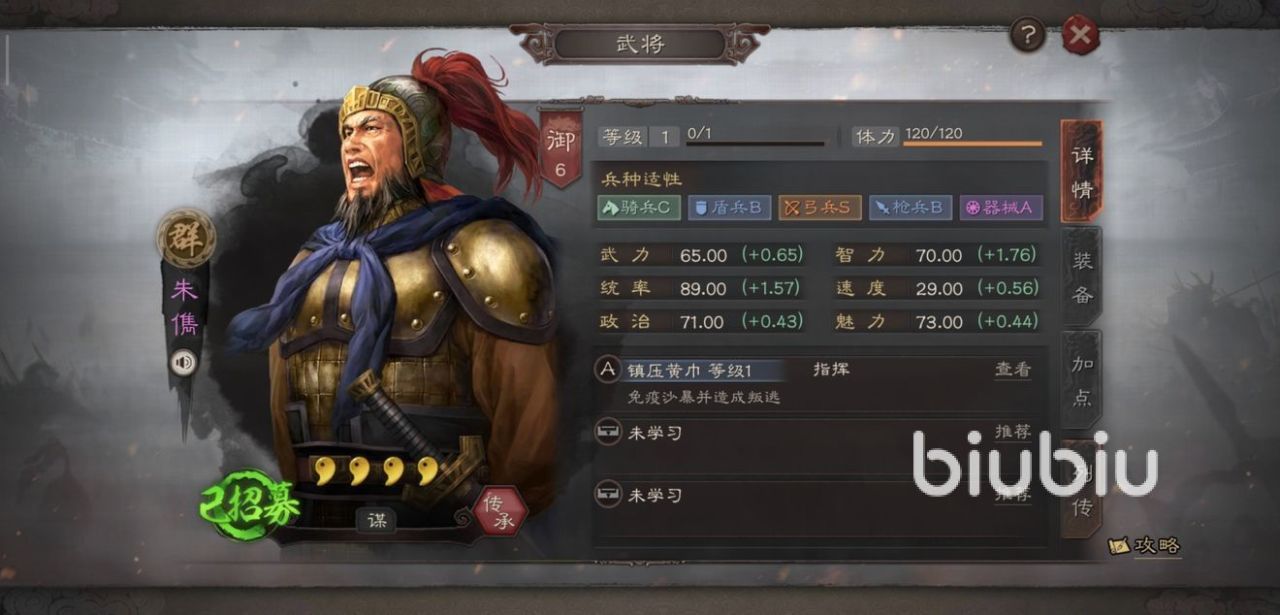Open the 攻略 strategy guide link
1280x615 pixels.
tap(1146, 546)
